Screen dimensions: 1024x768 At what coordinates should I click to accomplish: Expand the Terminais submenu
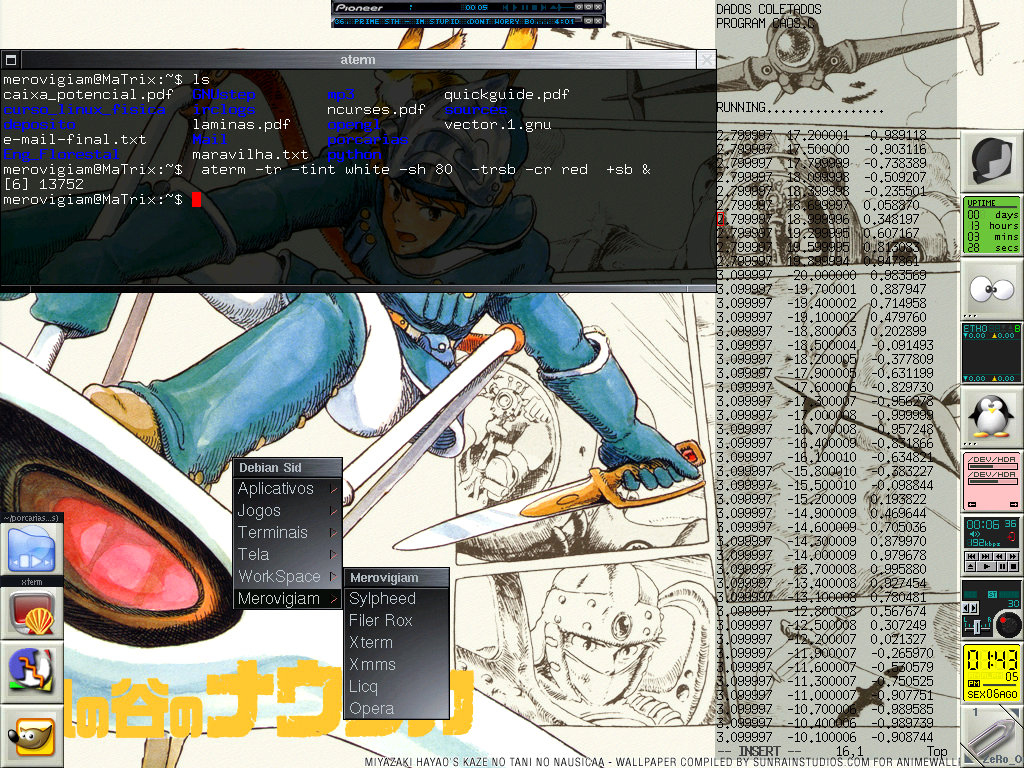(287, 532)
